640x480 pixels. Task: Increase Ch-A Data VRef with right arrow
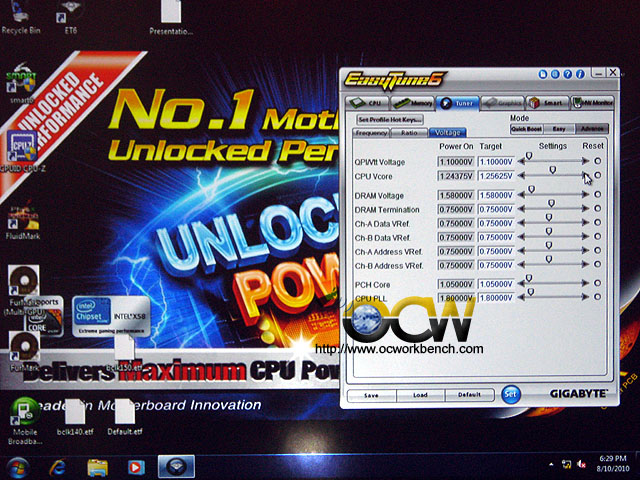point(586,223)
